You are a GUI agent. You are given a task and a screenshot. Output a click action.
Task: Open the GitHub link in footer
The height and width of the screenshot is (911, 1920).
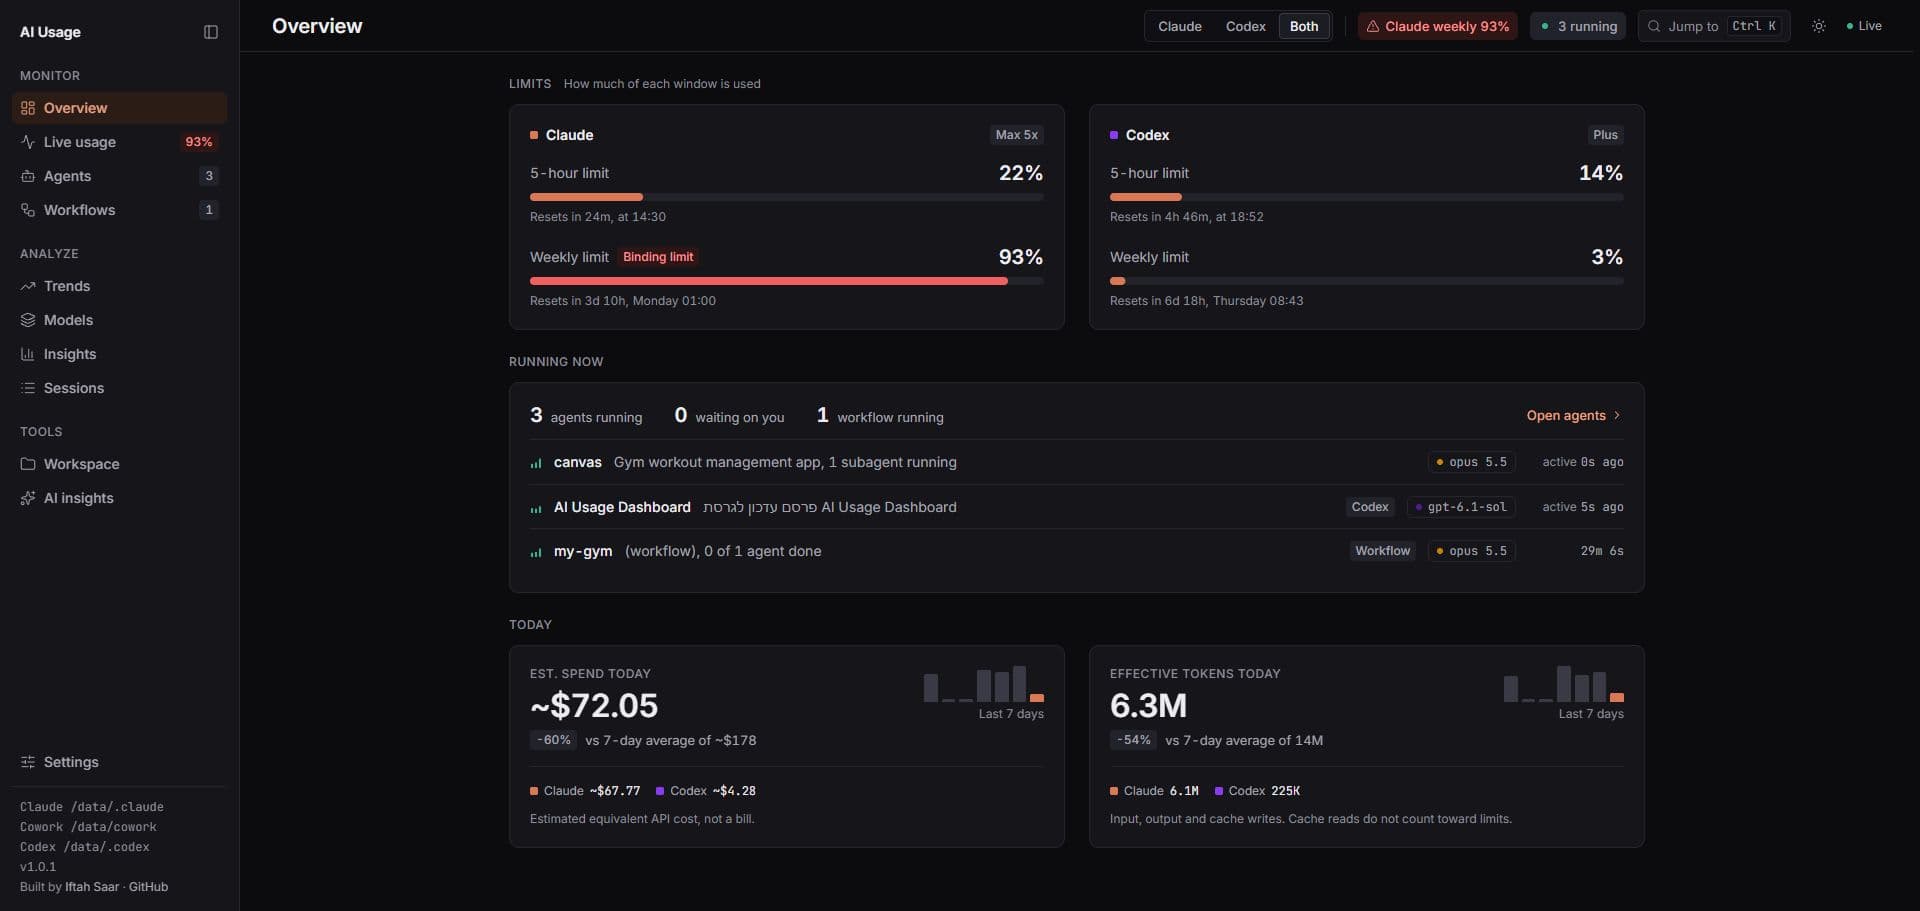pyautogui.click(x=148, y=887)
